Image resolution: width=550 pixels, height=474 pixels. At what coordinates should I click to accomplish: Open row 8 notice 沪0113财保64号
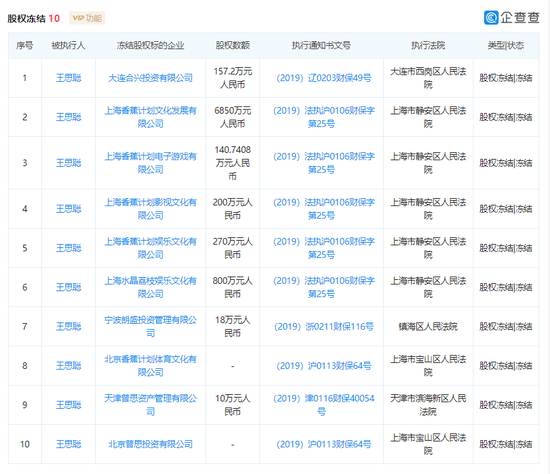(x=323, y=366)
